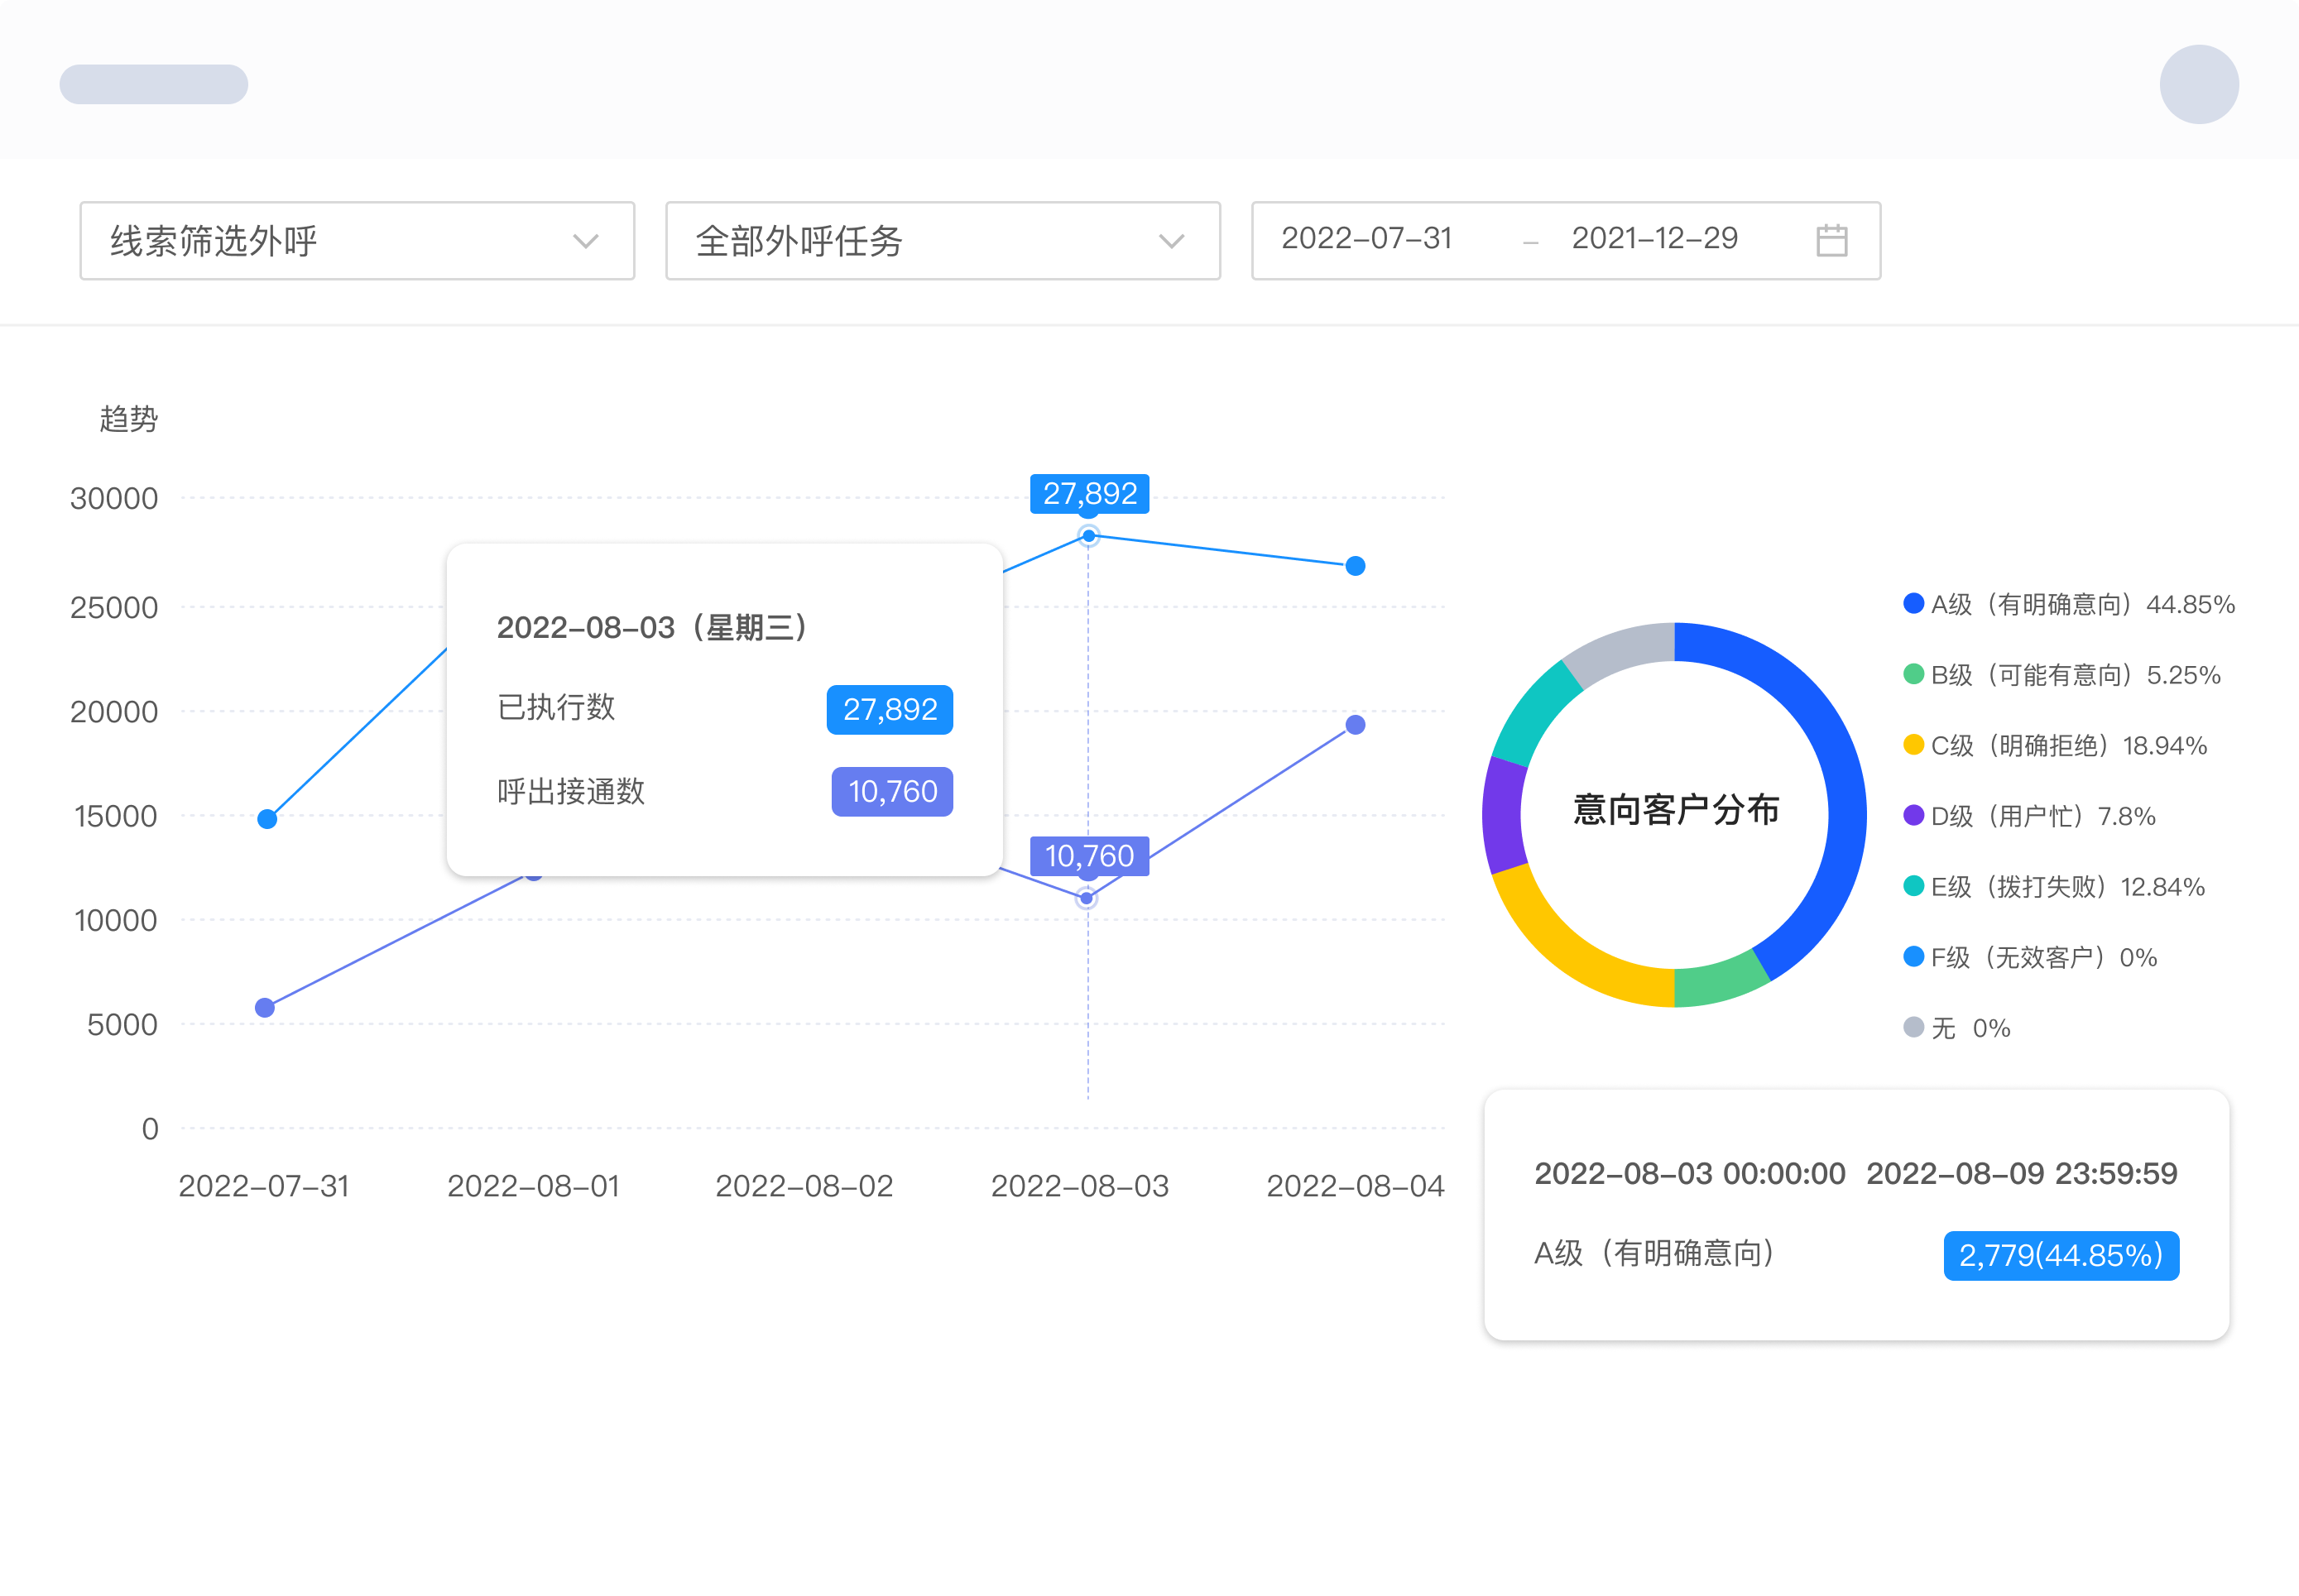Click the chevron arrow of 全部外呼任务 dropdown
The image size is (2299, 1596).
[x=1171, y=241]
